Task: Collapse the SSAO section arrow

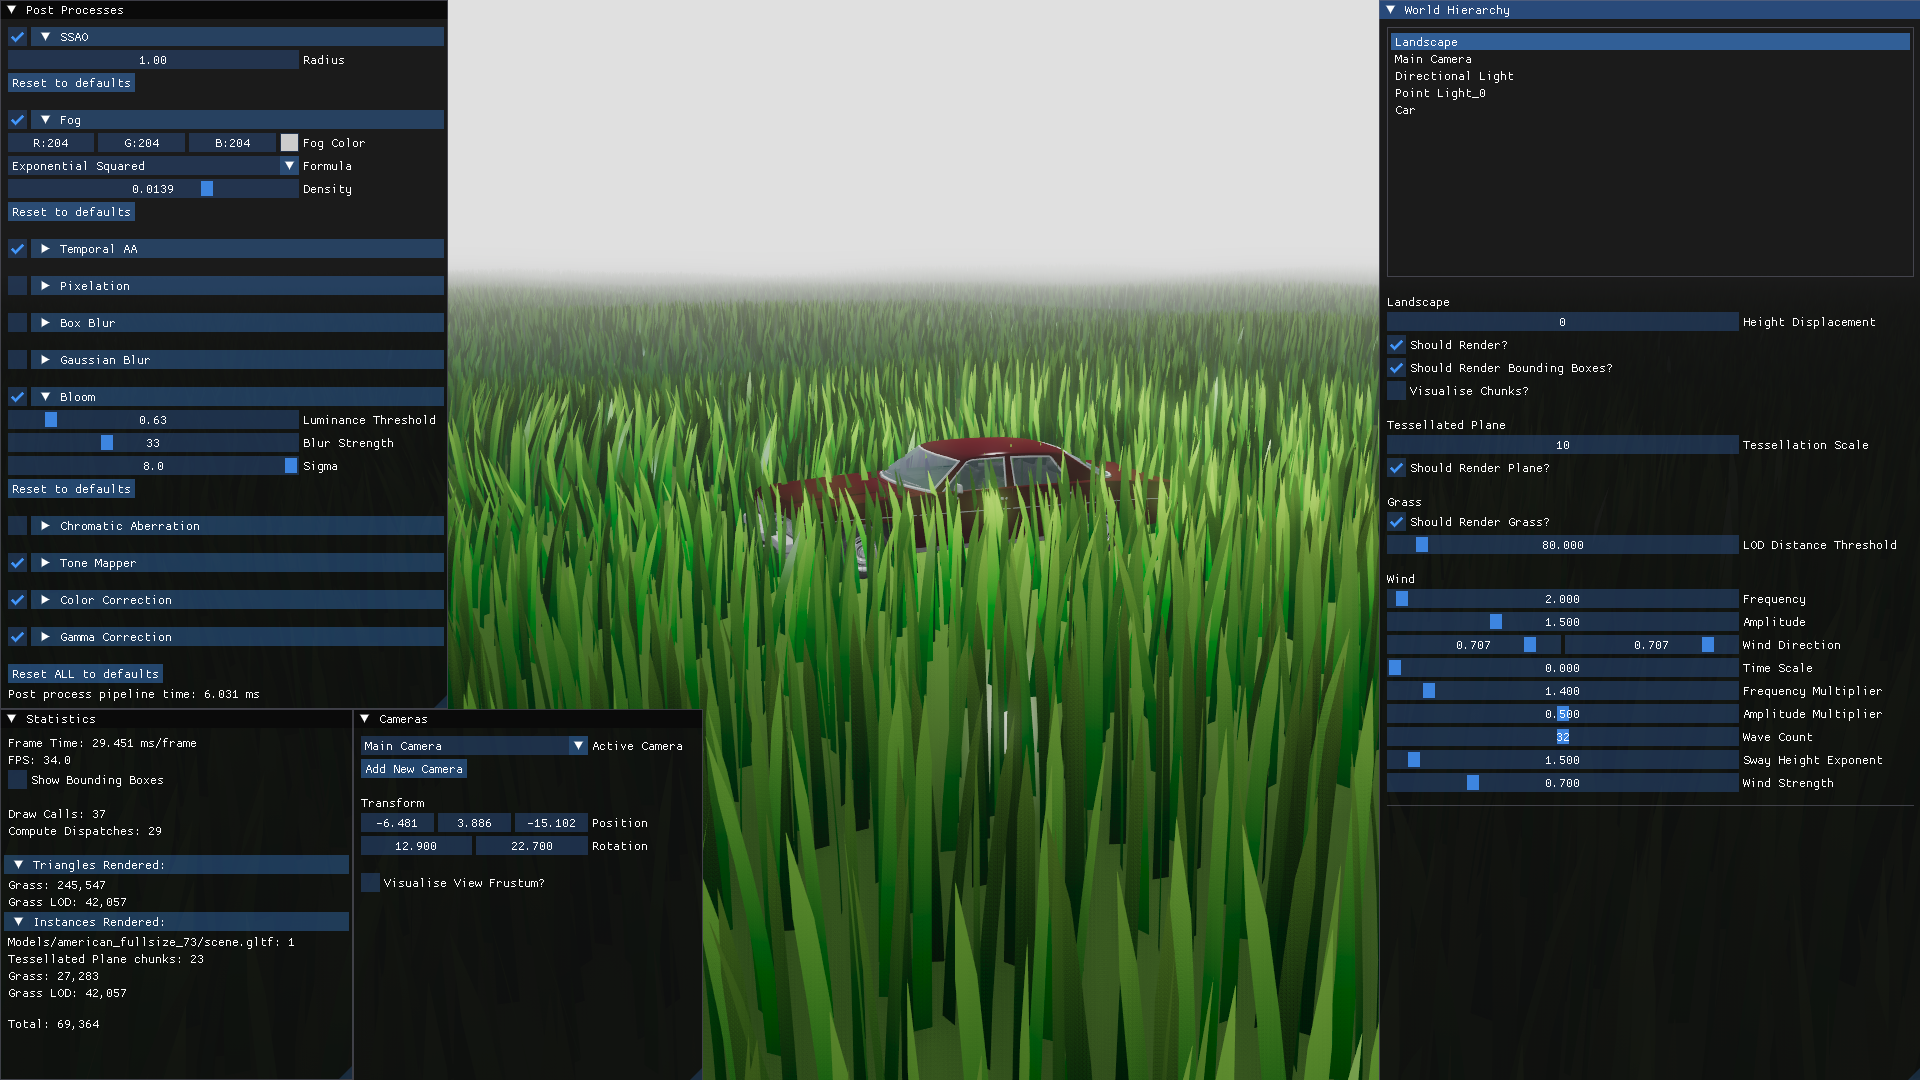Action: [x=45, y=37]
